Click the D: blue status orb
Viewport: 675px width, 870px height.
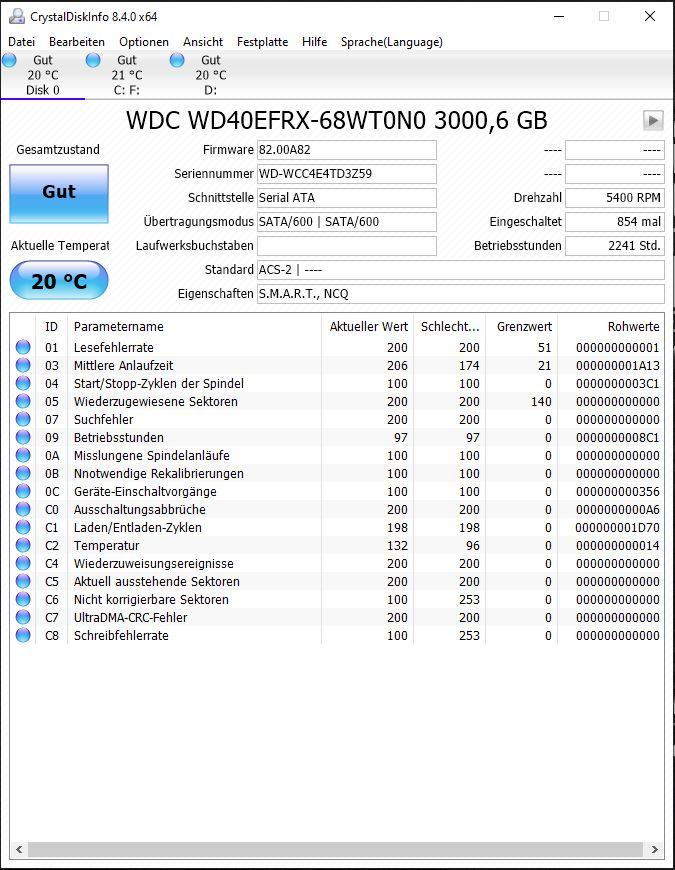tap(177, 60)
